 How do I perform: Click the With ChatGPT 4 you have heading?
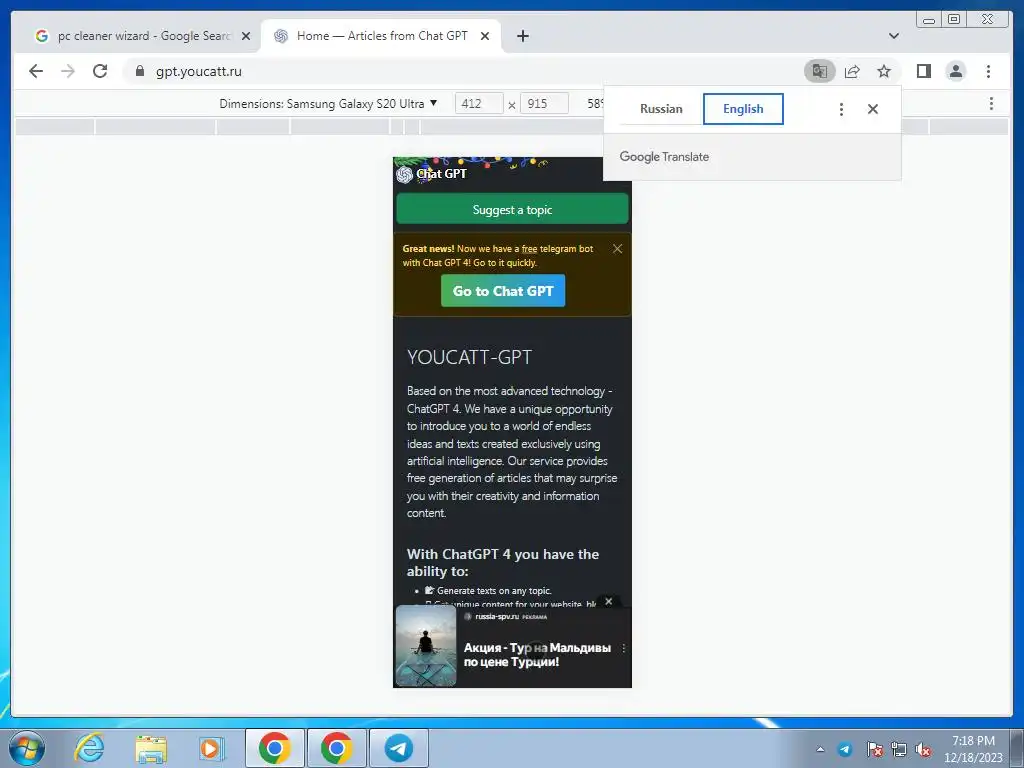pyautogui.click(x=503, y=562)
